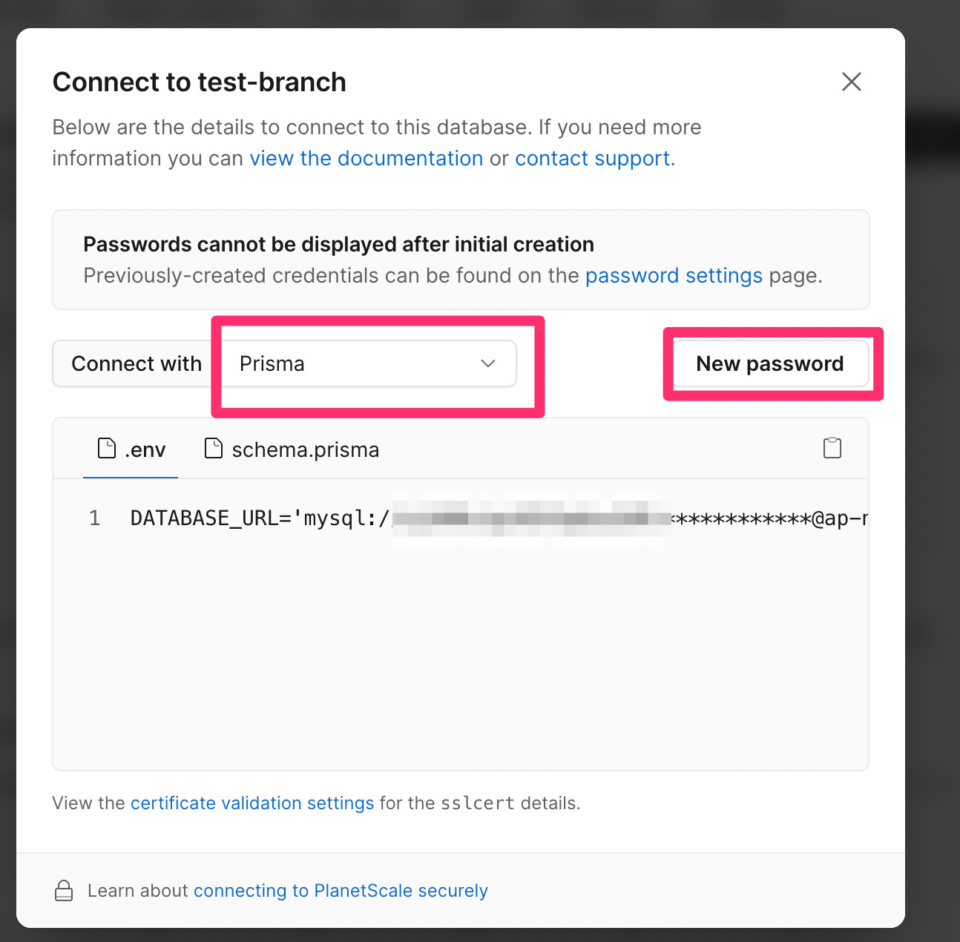This screenshot has width=960, height=942.
Task: Go to the password settings page link
Action: [673, 276]
